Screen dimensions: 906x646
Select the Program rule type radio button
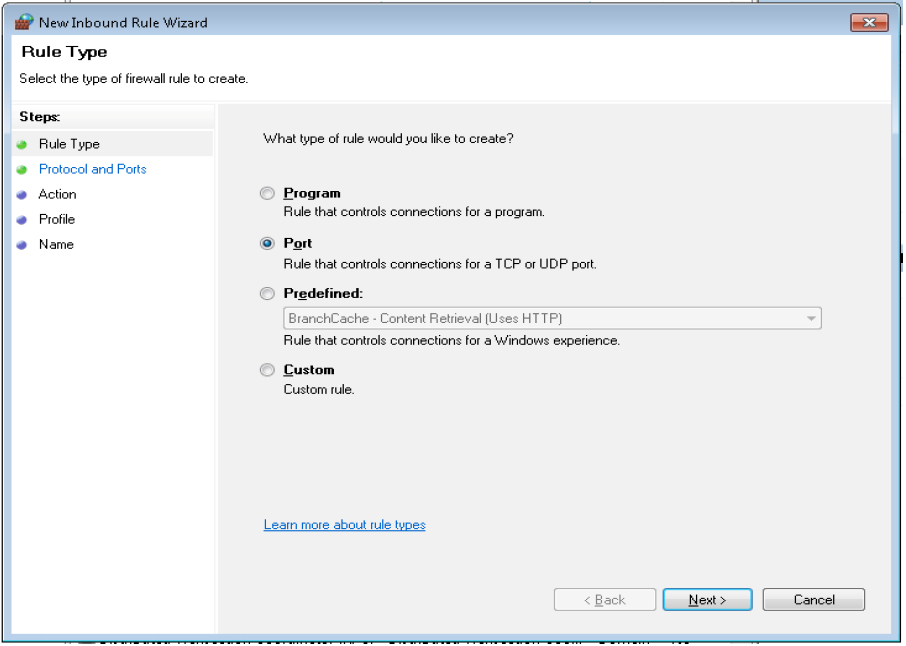pos(267,194)
